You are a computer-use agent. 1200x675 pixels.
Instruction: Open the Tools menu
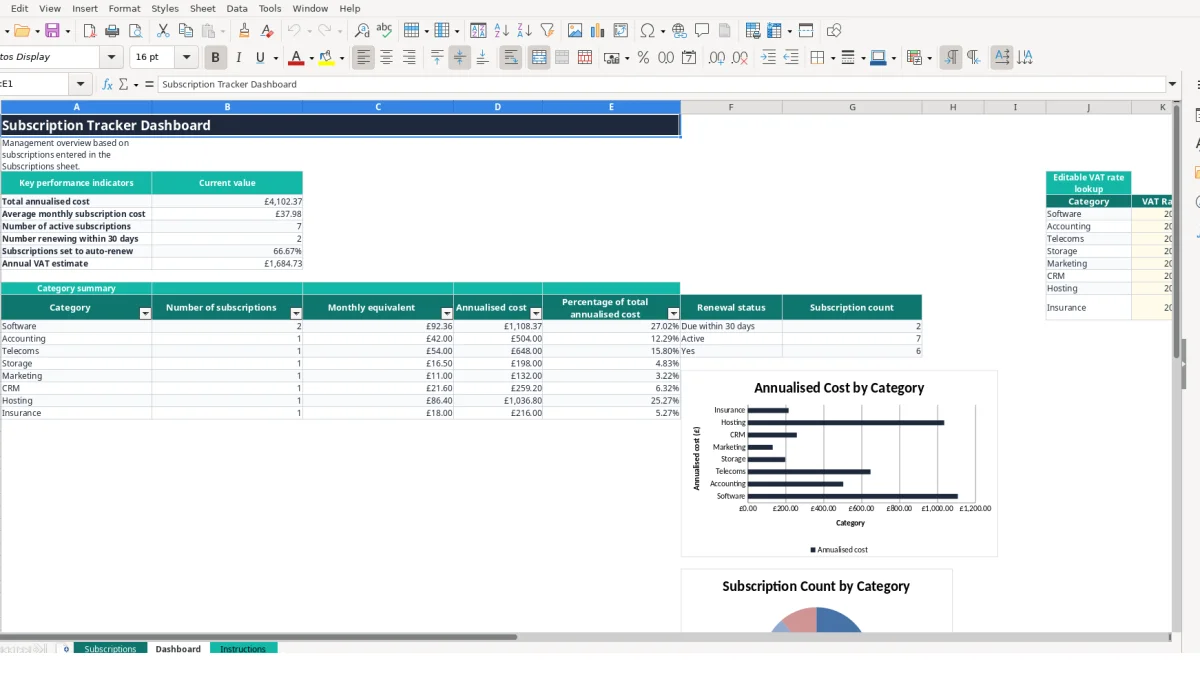coord(270,8)
